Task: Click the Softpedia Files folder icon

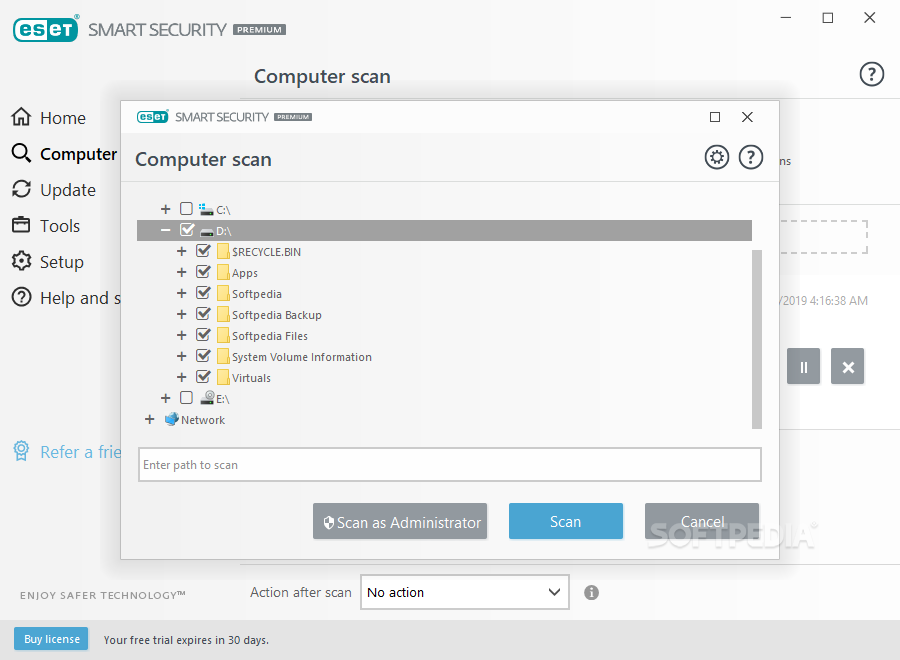Action: coord(223,335)
